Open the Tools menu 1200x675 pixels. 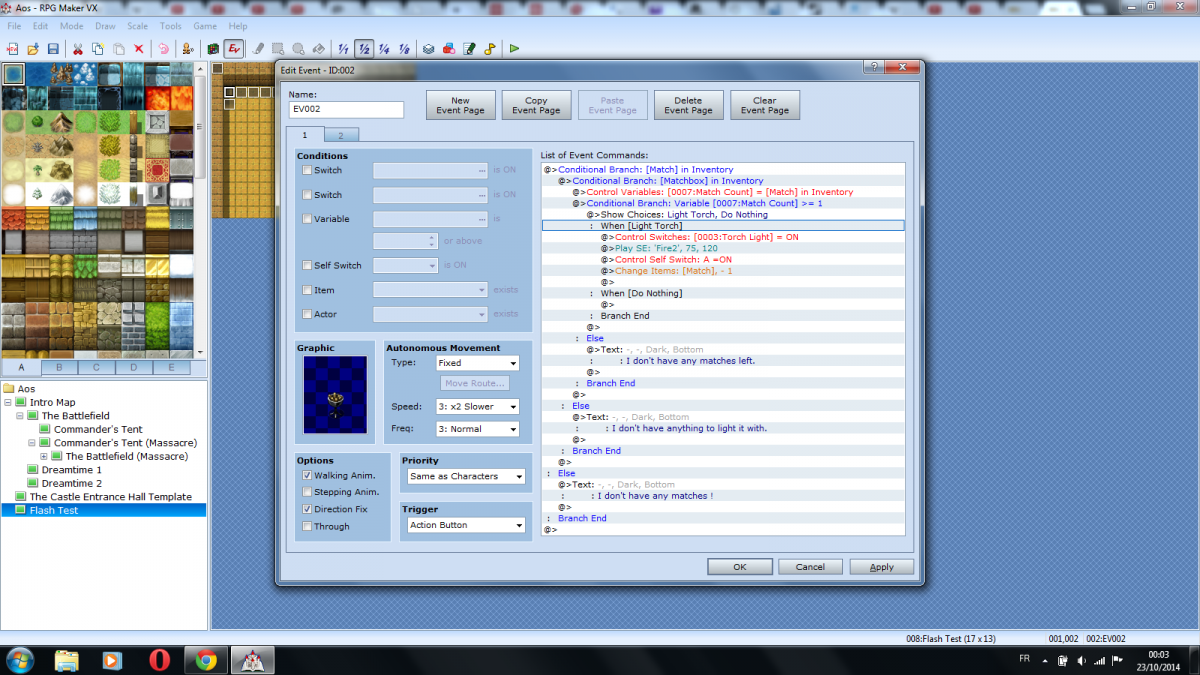[171, 26]
